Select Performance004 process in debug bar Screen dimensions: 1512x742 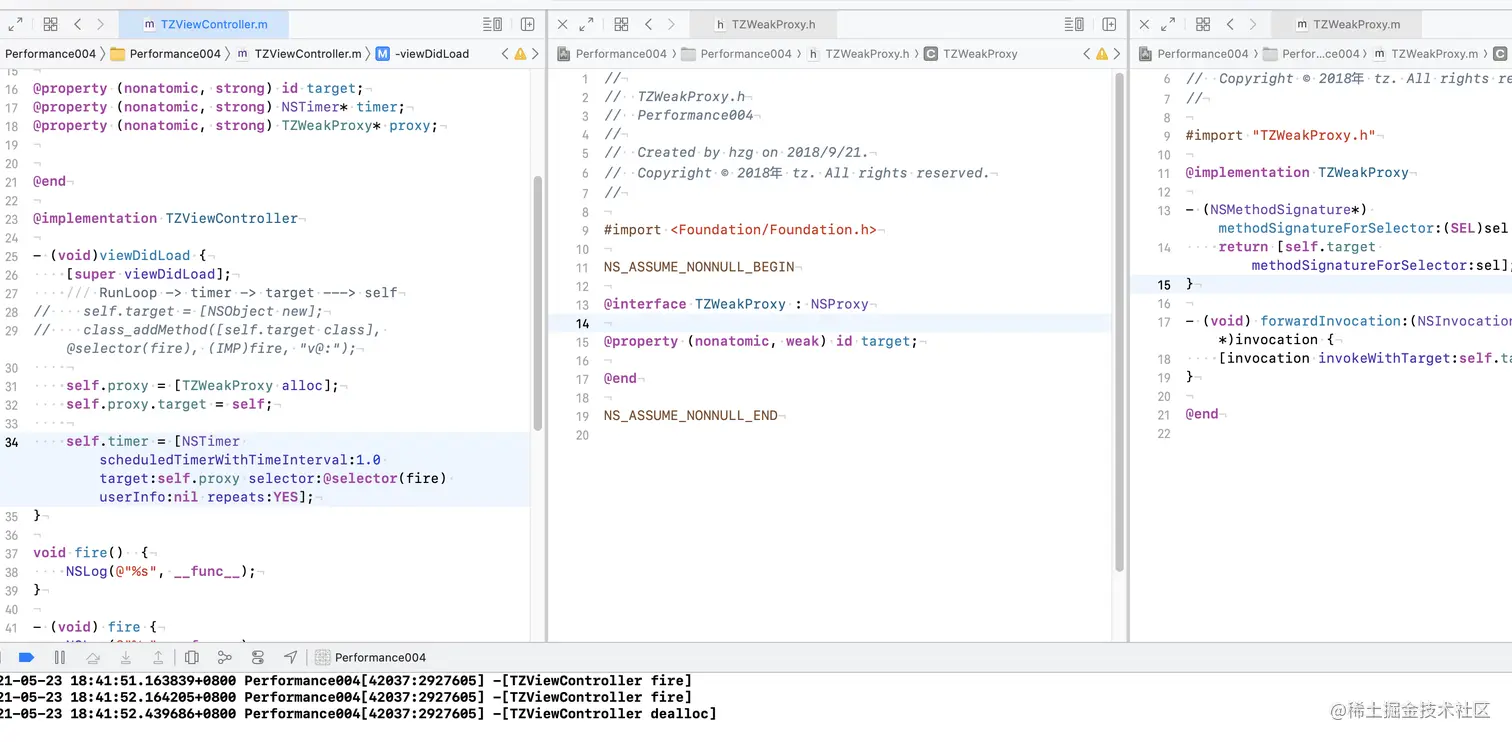(371, 657)
